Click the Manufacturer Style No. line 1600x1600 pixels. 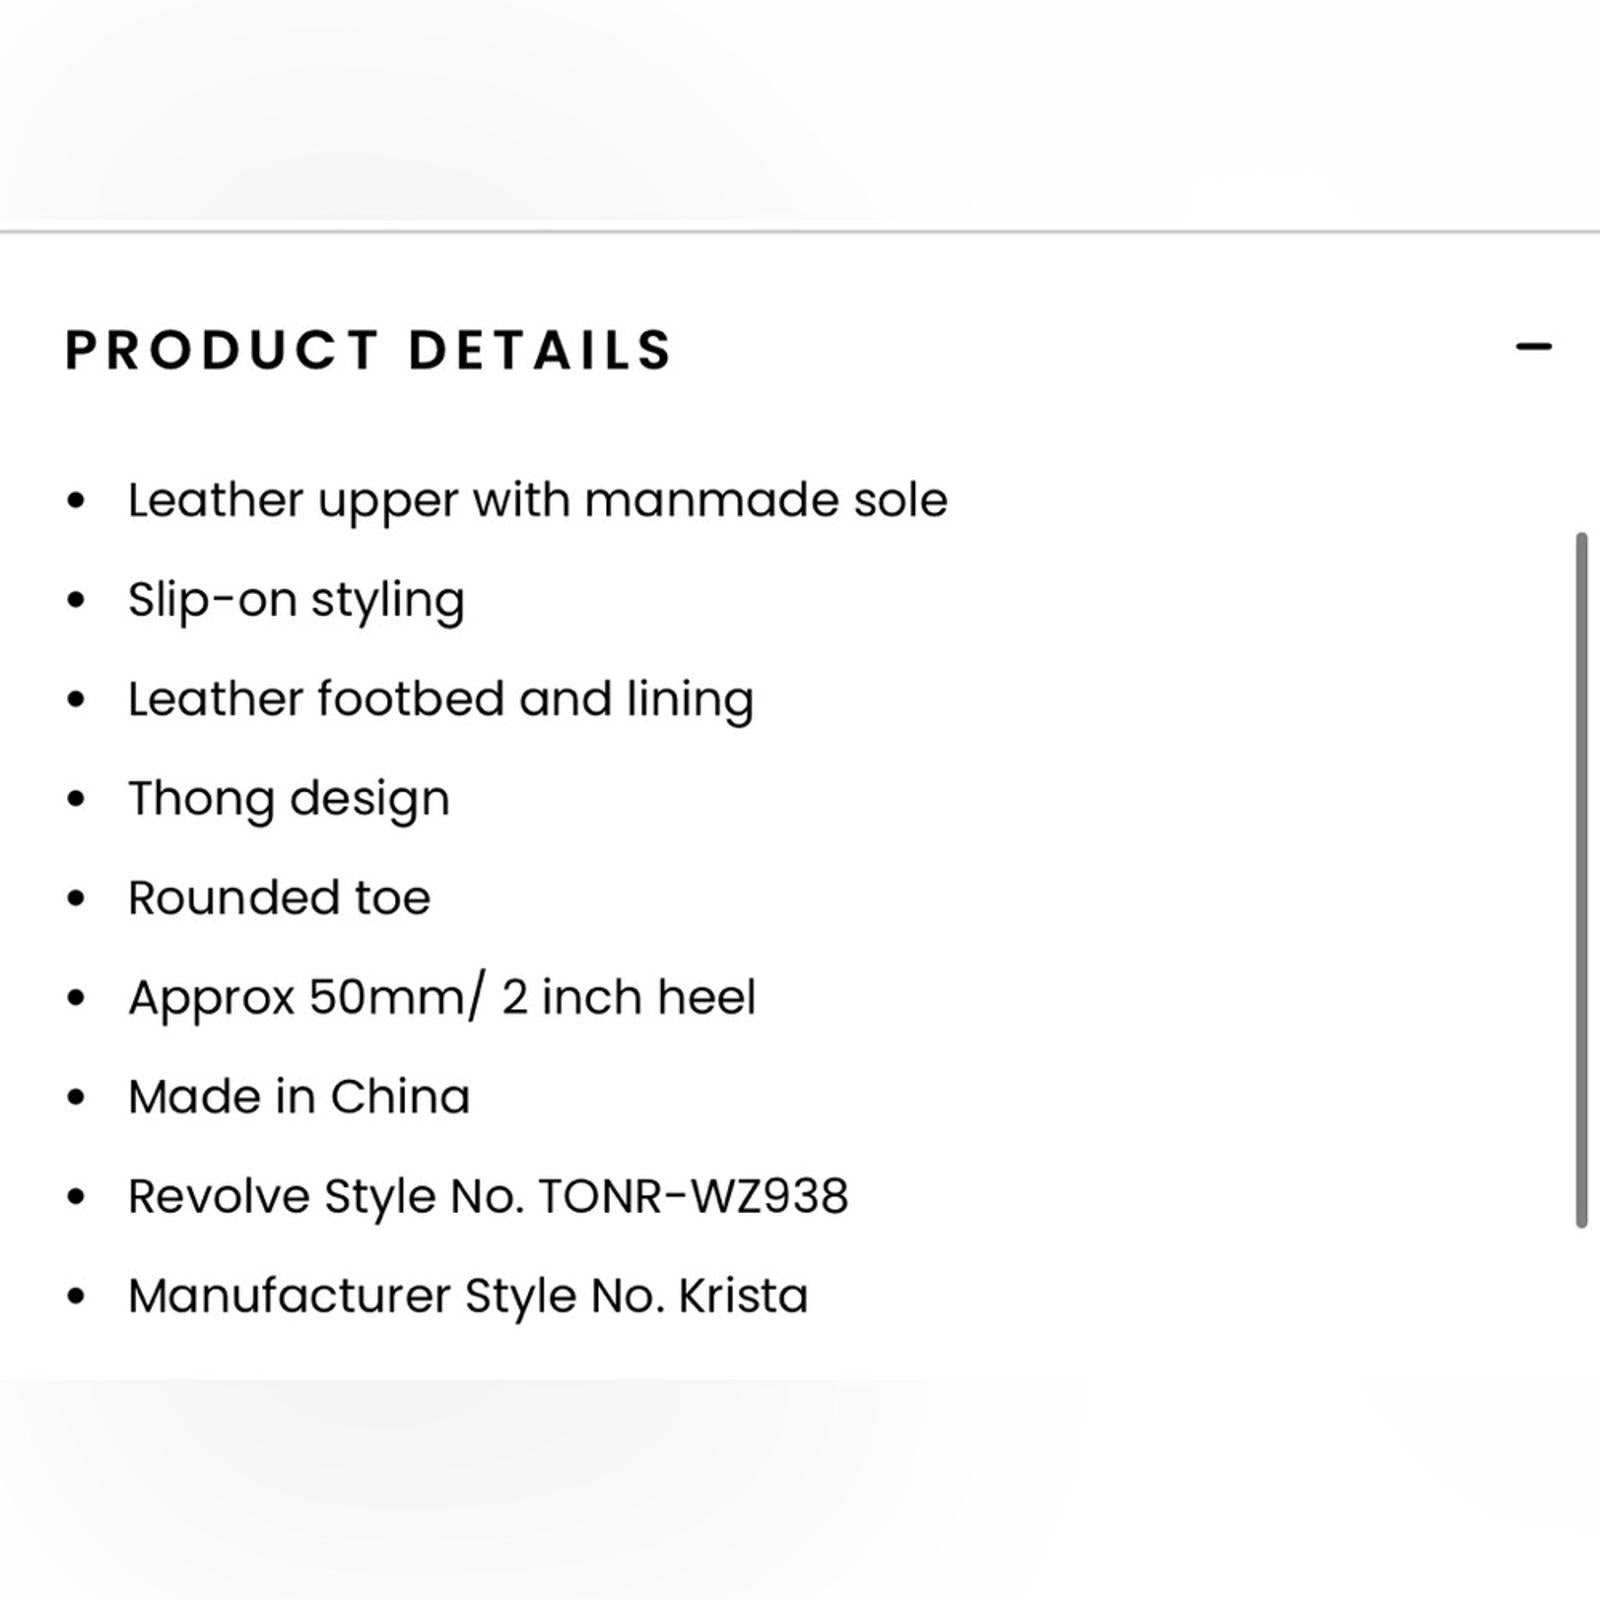click(x=468, y=1295)
